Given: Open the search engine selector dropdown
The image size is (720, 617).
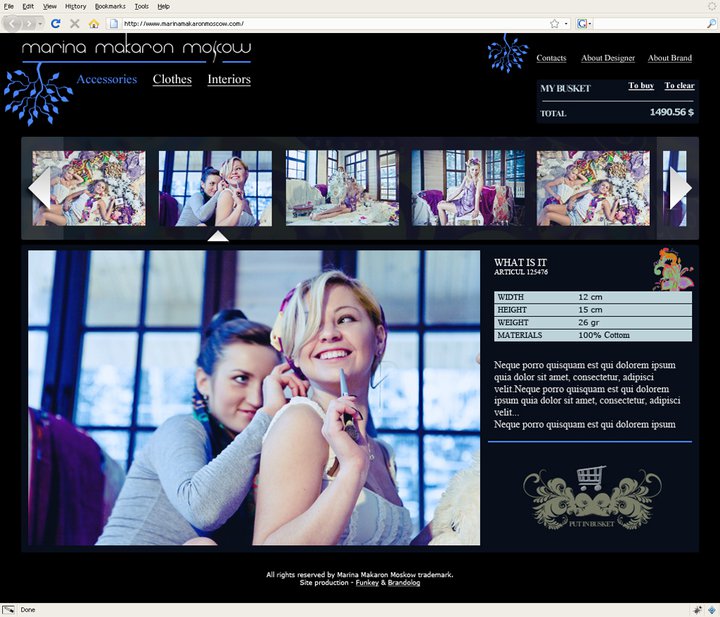Looking at the screenshot, I should point(584,23).
